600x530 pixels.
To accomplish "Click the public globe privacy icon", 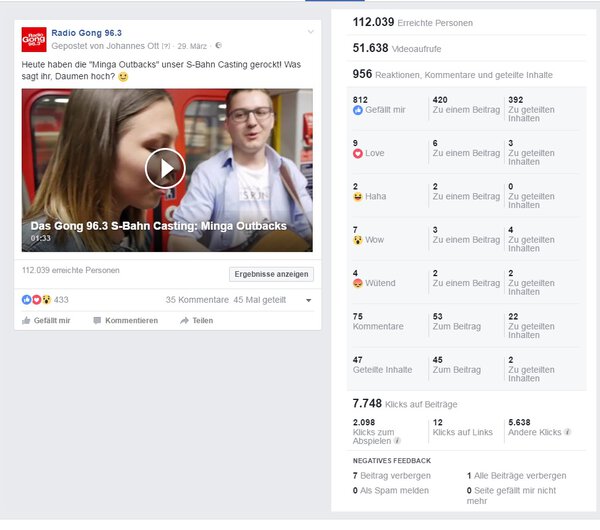I will (x=218, y=46).
